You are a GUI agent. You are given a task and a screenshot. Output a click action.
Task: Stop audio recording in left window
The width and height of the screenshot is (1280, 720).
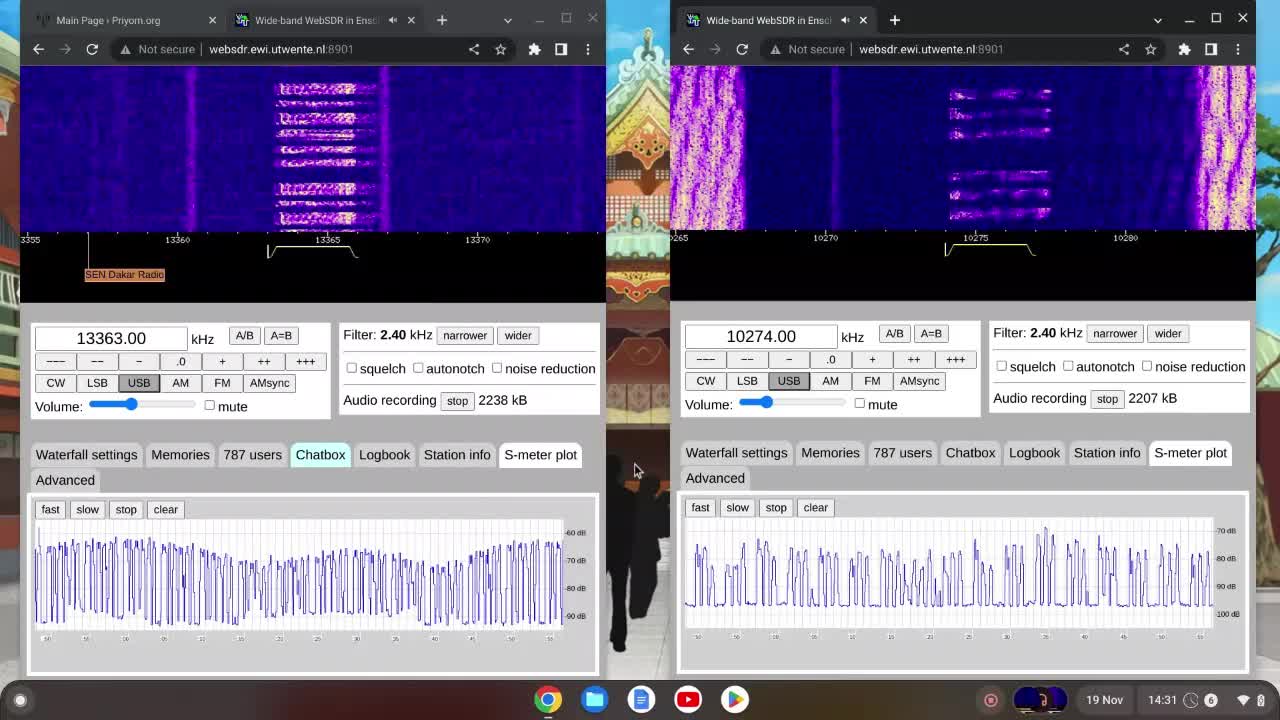coord(457,401)
